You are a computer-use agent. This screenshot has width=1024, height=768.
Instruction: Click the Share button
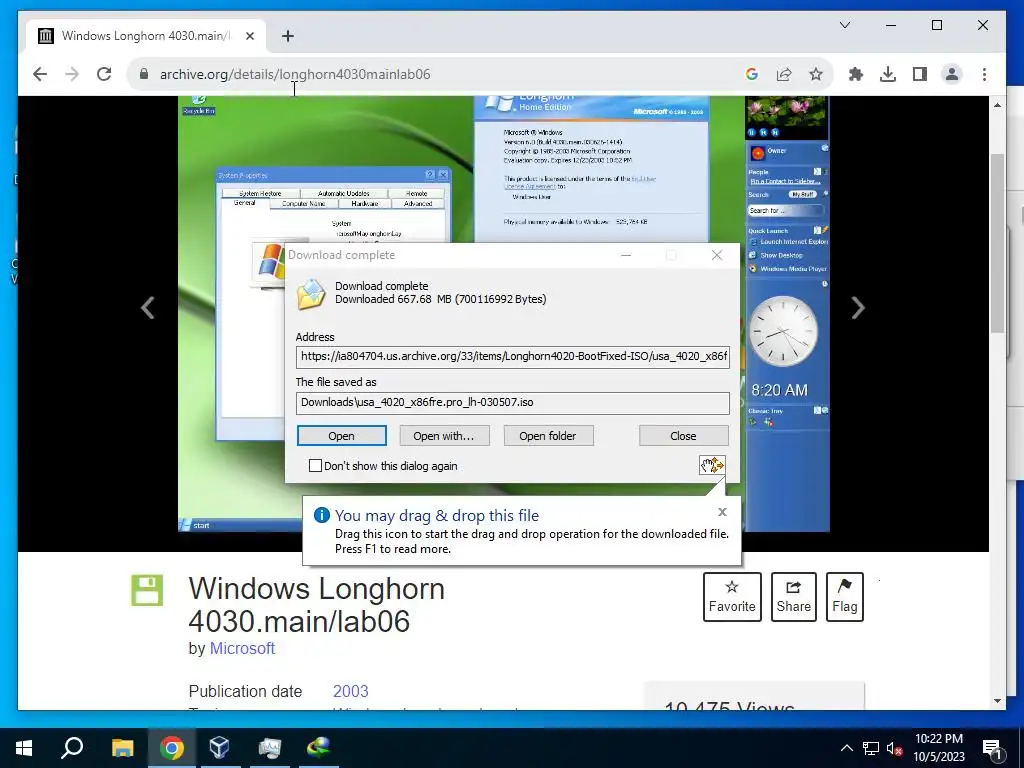[793, 597]
